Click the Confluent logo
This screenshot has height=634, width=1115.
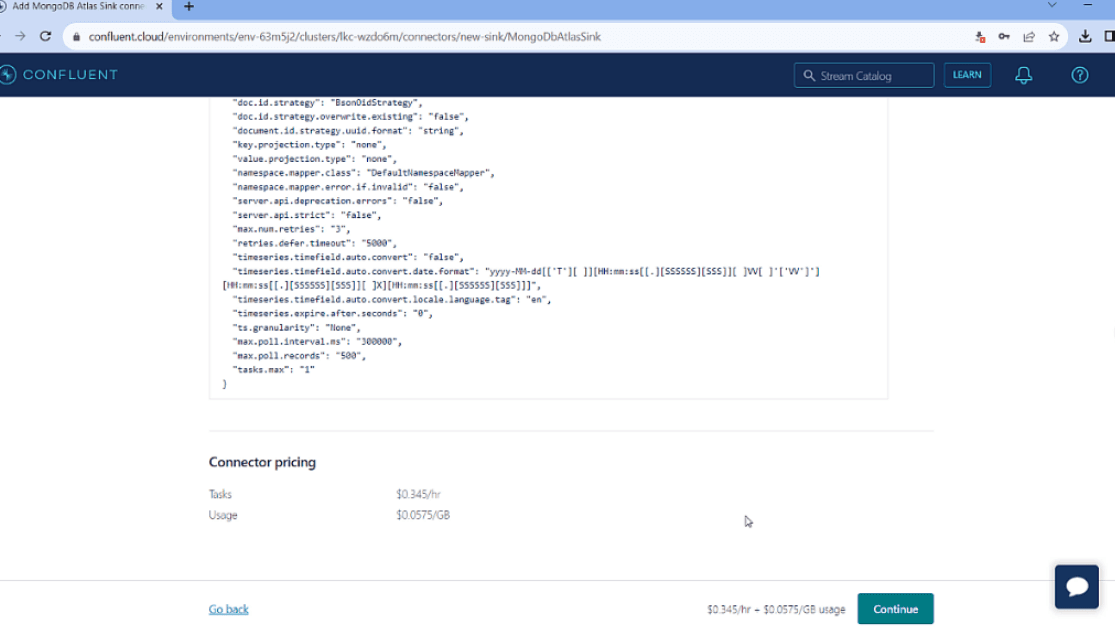[60, 75]
